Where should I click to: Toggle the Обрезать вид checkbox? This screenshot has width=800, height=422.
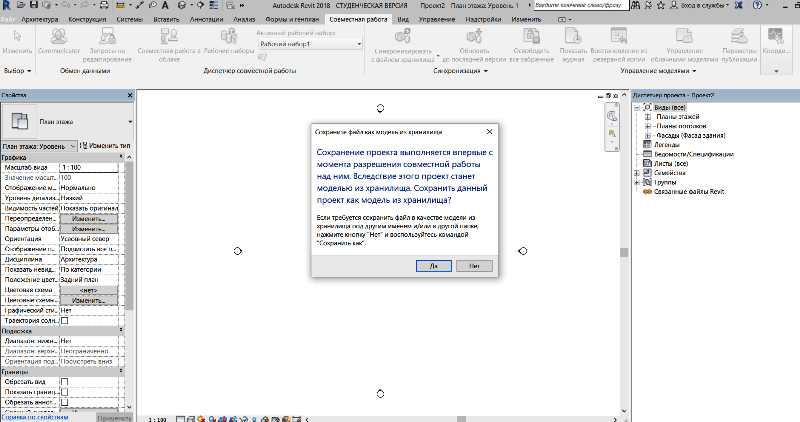[64, 382]
